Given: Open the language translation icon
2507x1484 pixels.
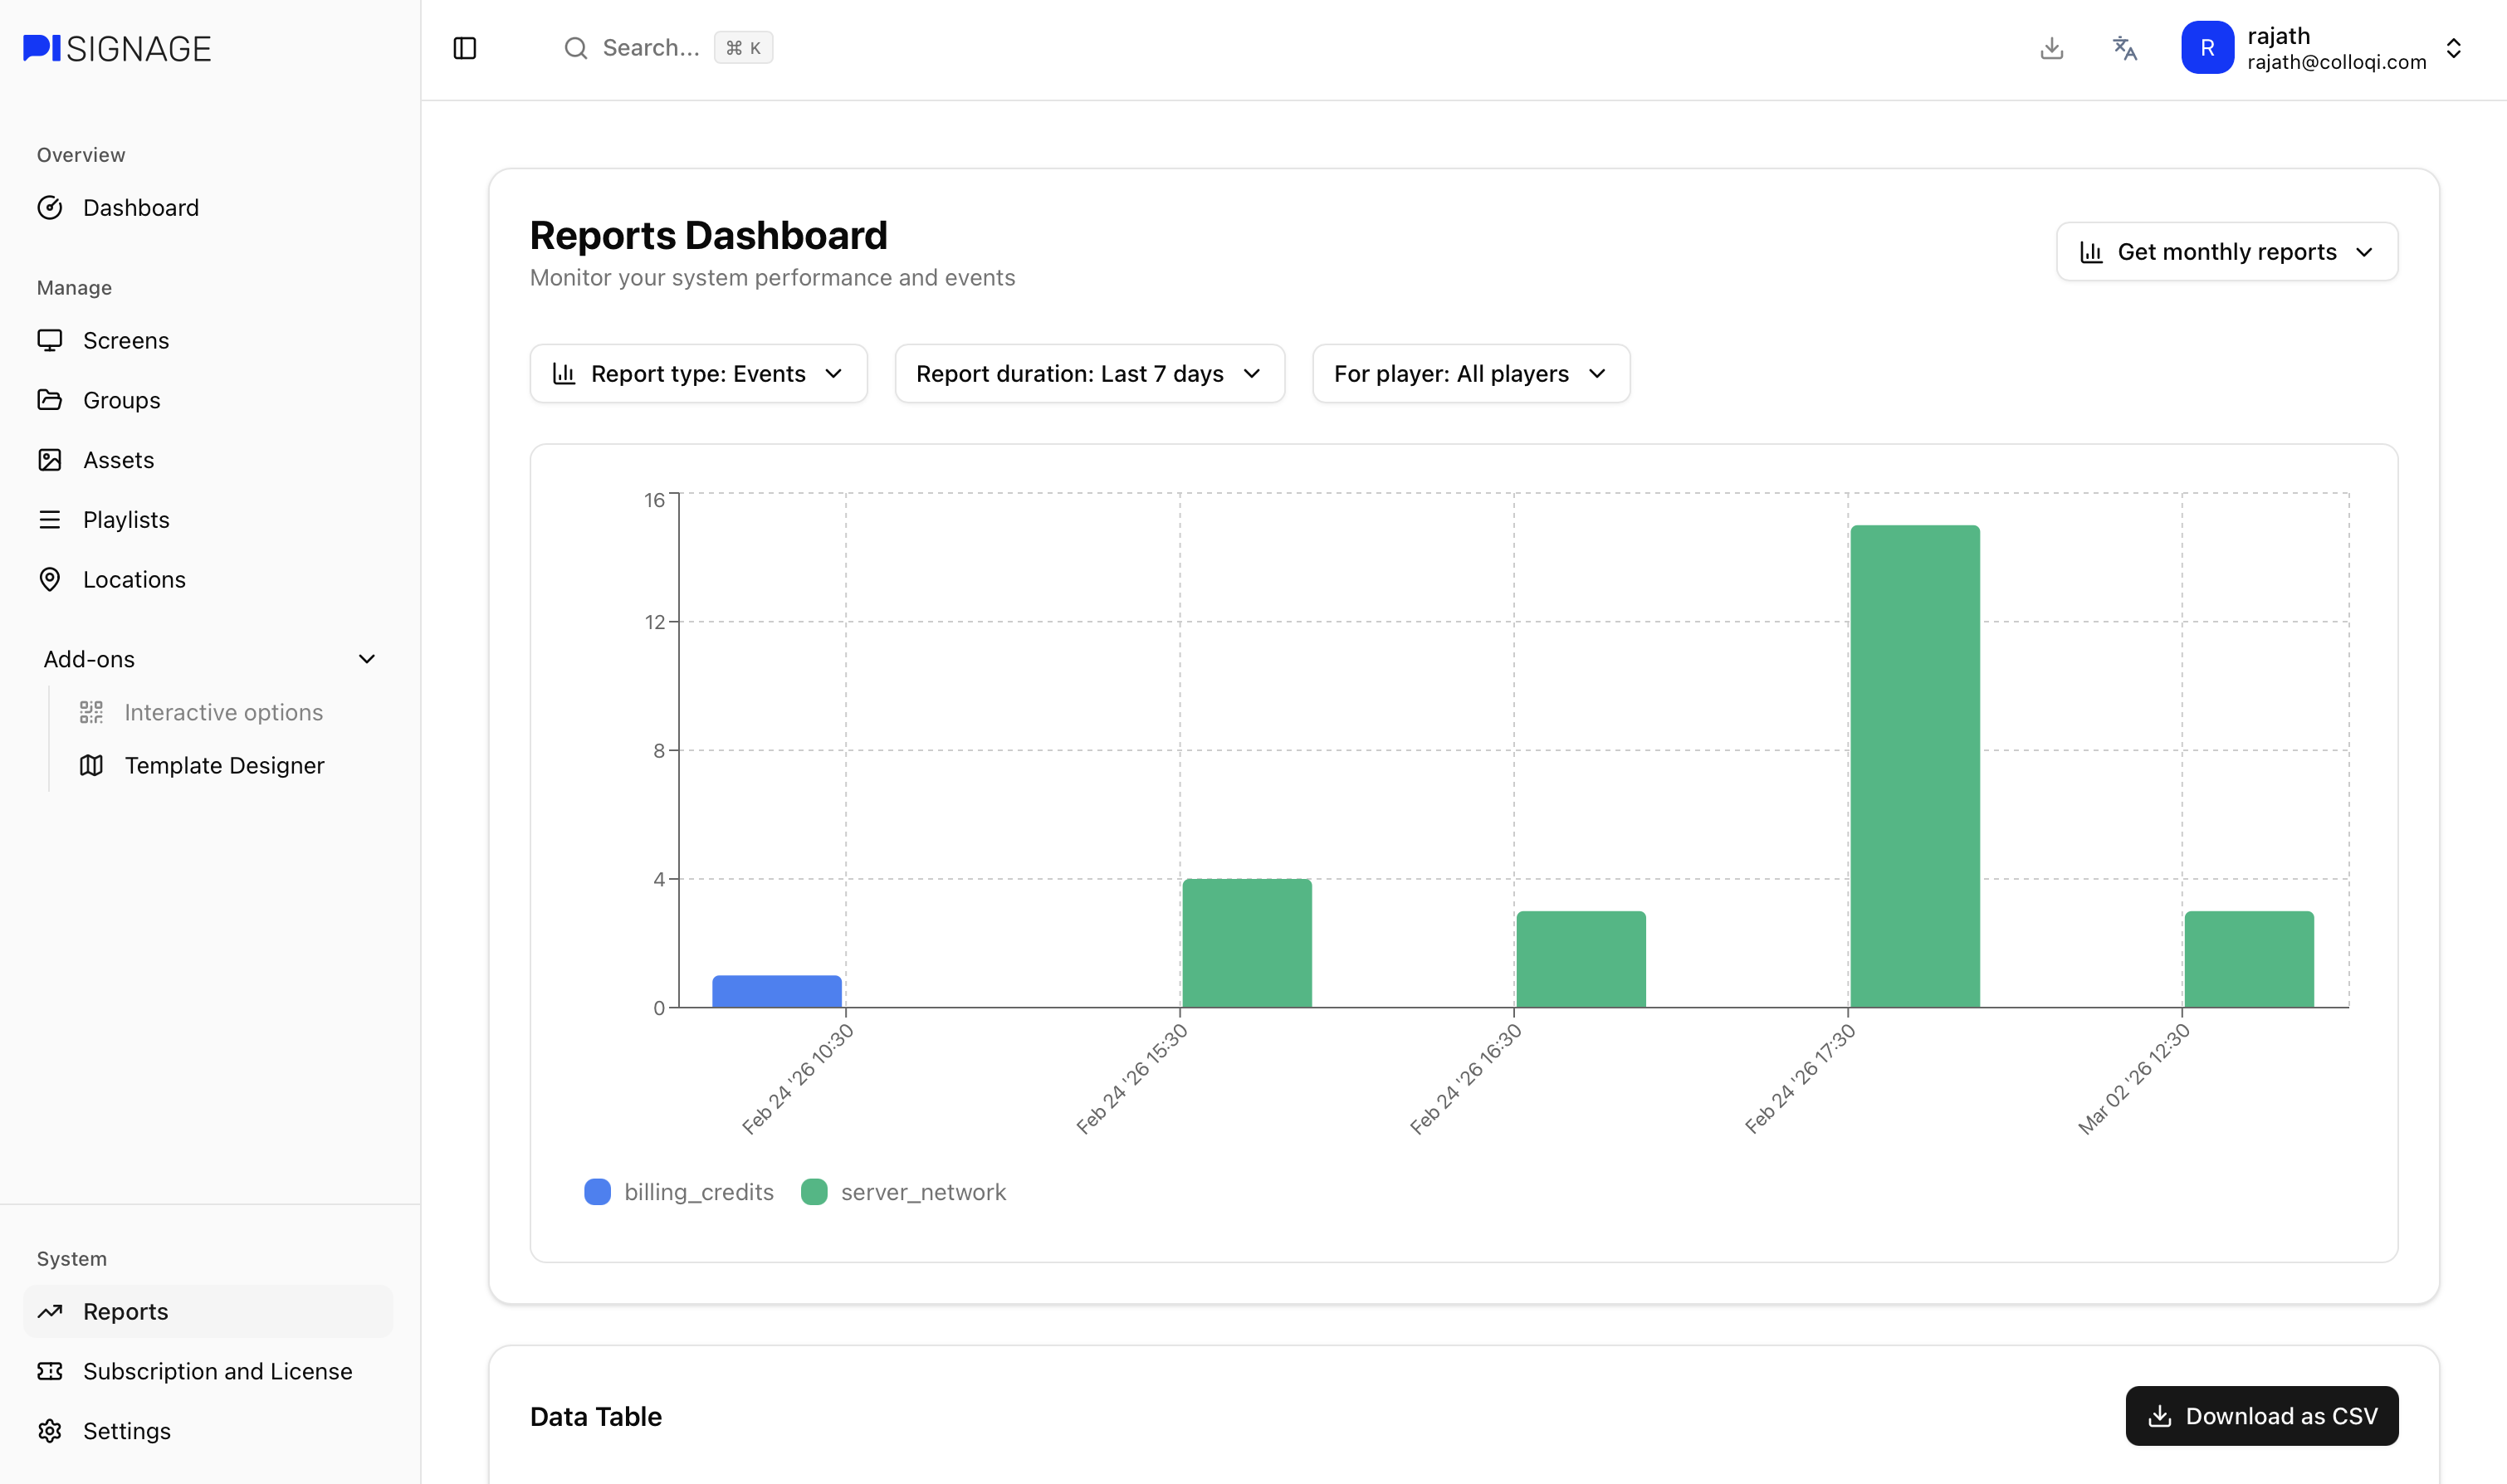Looking at the screenshot, I should 2124,48.
